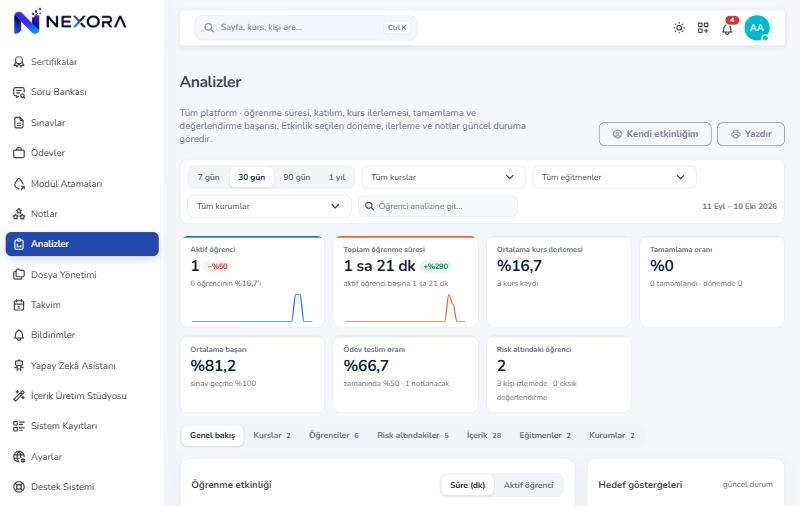Viewport: 800px width, 506px height.
Task: Click the Sistem Kayıtları icon
Action: (19, 426)
